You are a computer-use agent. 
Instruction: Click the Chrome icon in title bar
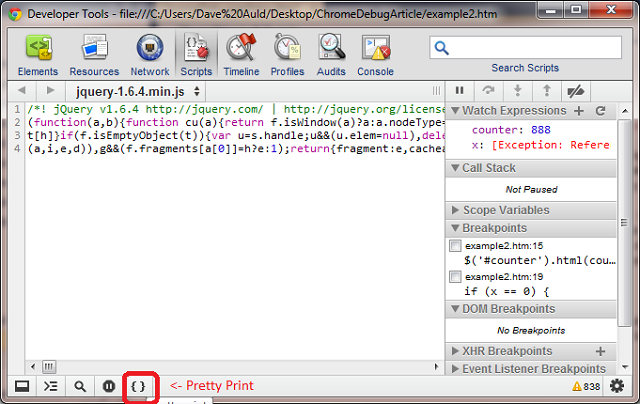click(x=15, y=15)
